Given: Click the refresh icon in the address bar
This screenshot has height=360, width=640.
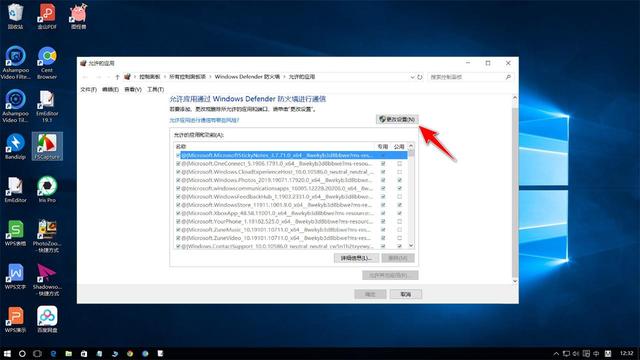Looking at the screenshot, I should [420, 77].
